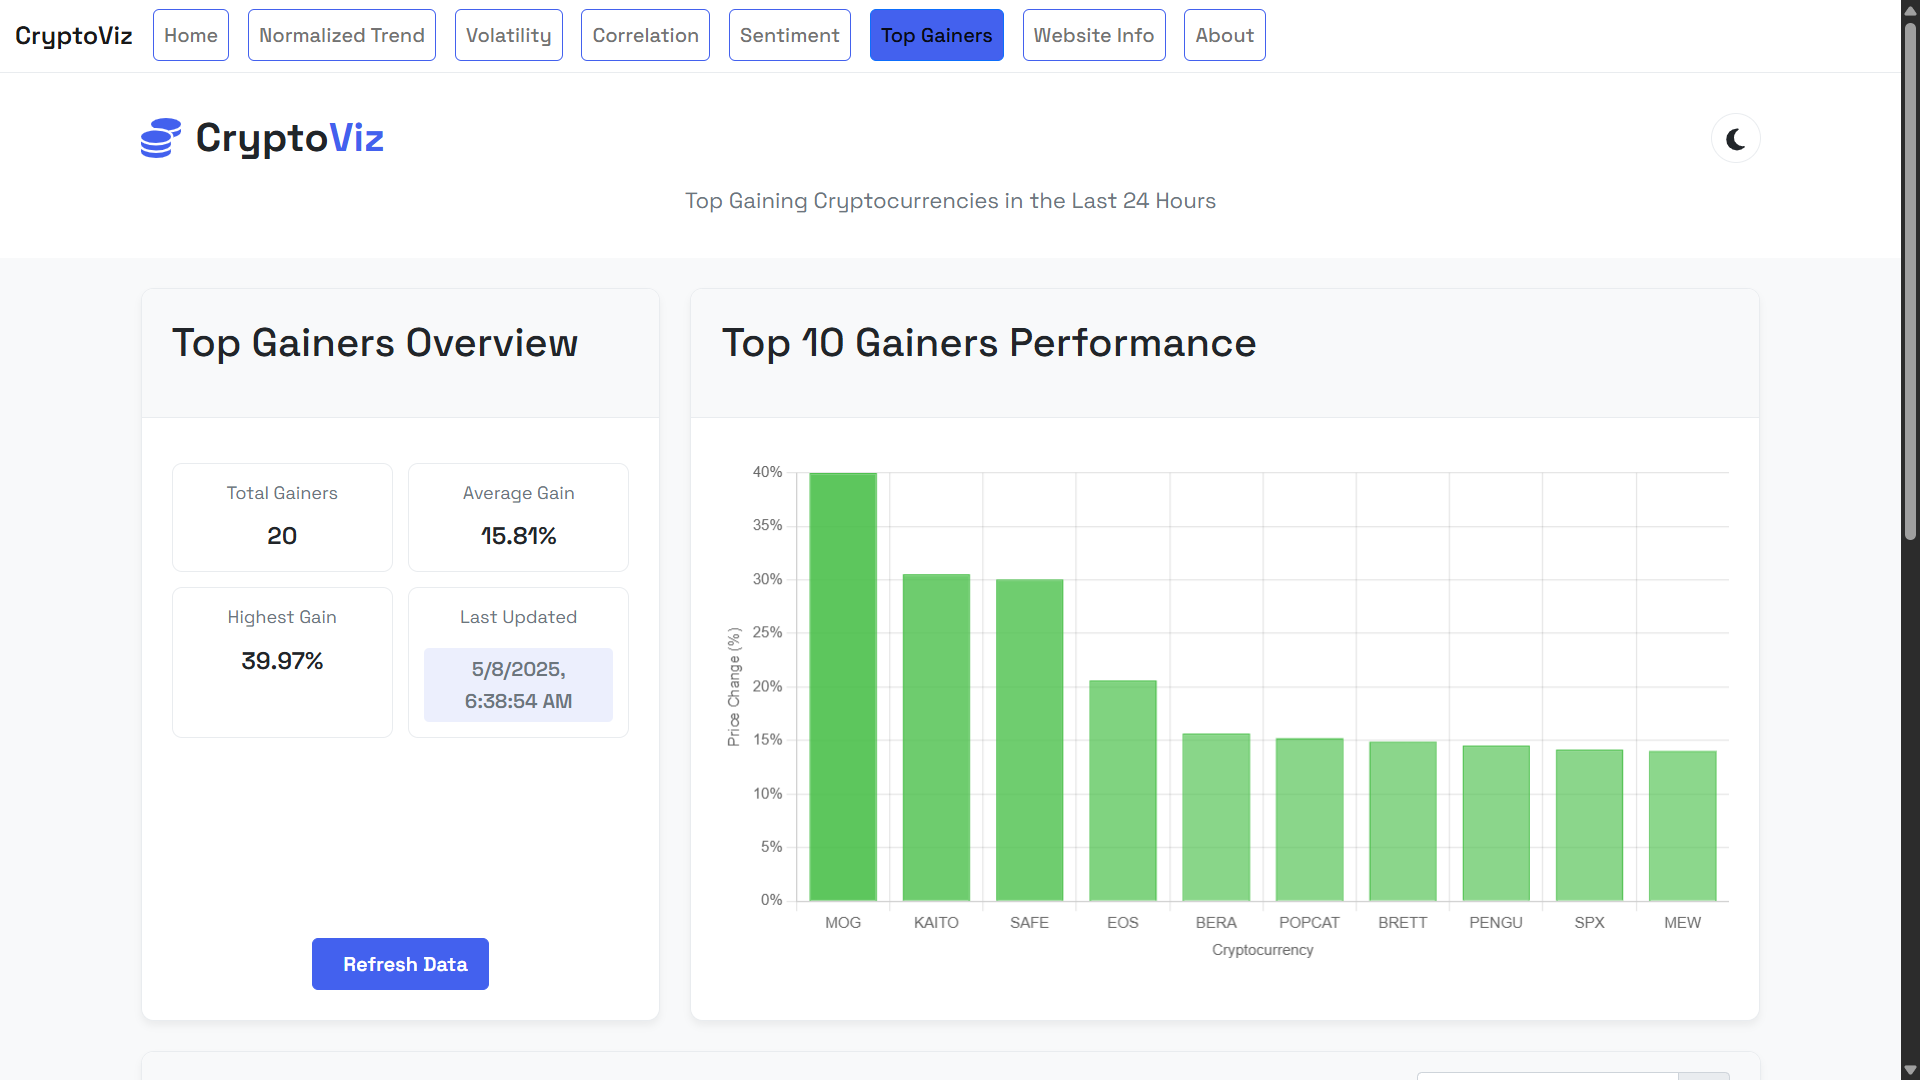Click the Last Updated timestamp badge
This screenshot has width=1920, height=1080.
[x=518, y=685]
